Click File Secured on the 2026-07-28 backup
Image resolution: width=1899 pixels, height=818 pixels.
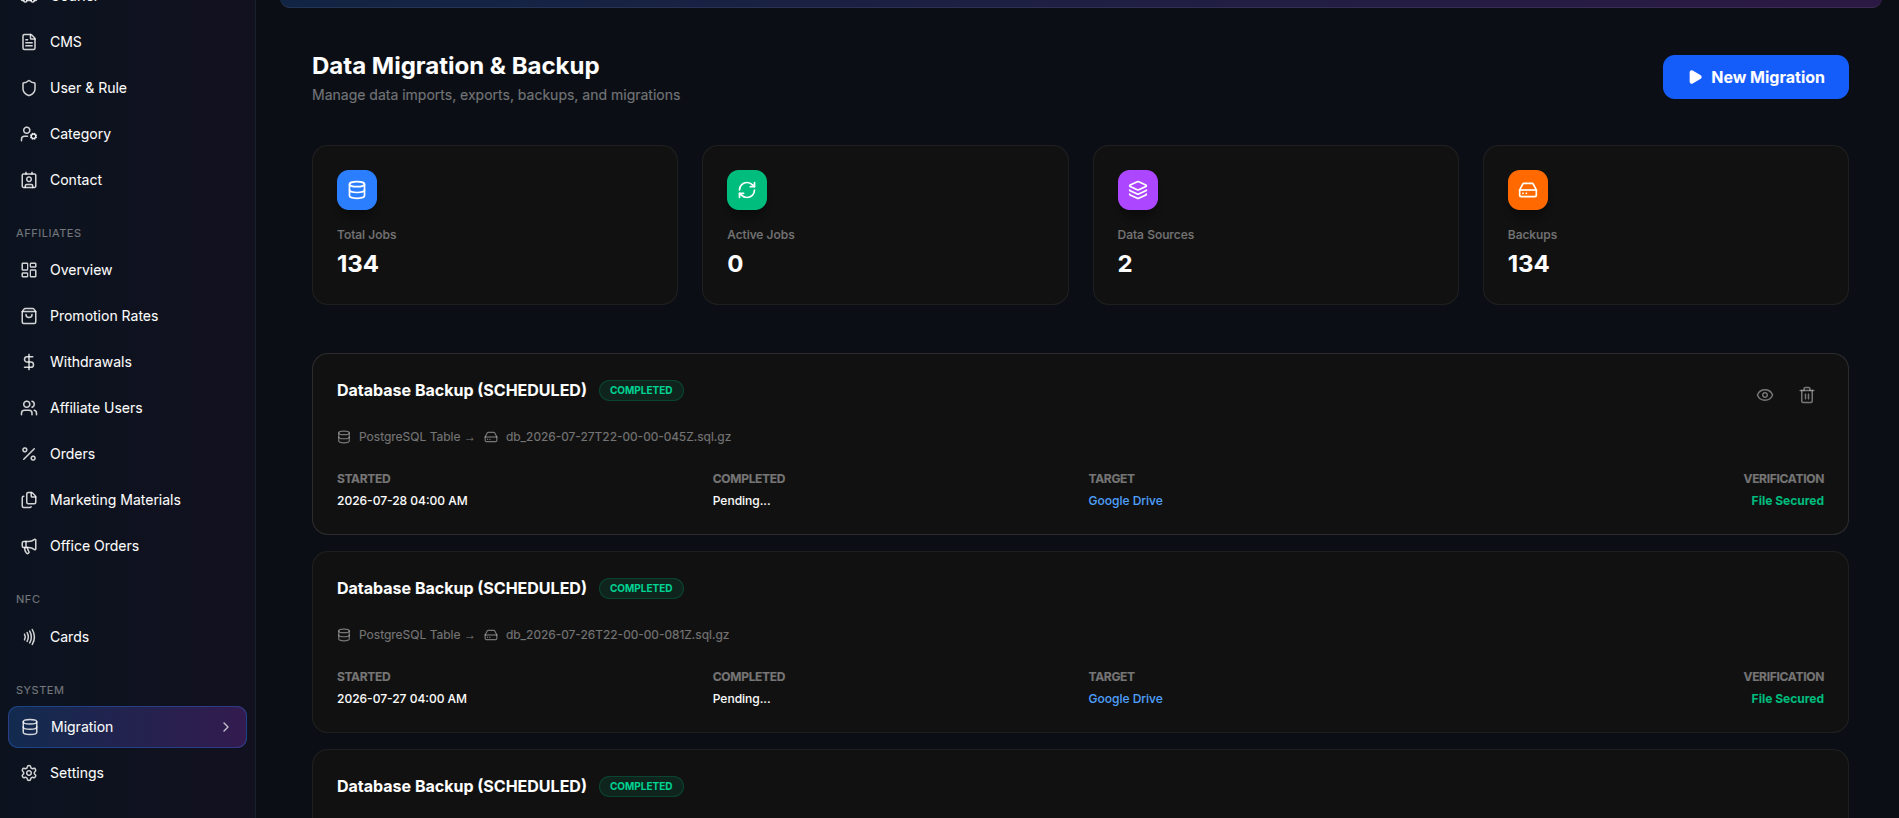(1787, 501)
